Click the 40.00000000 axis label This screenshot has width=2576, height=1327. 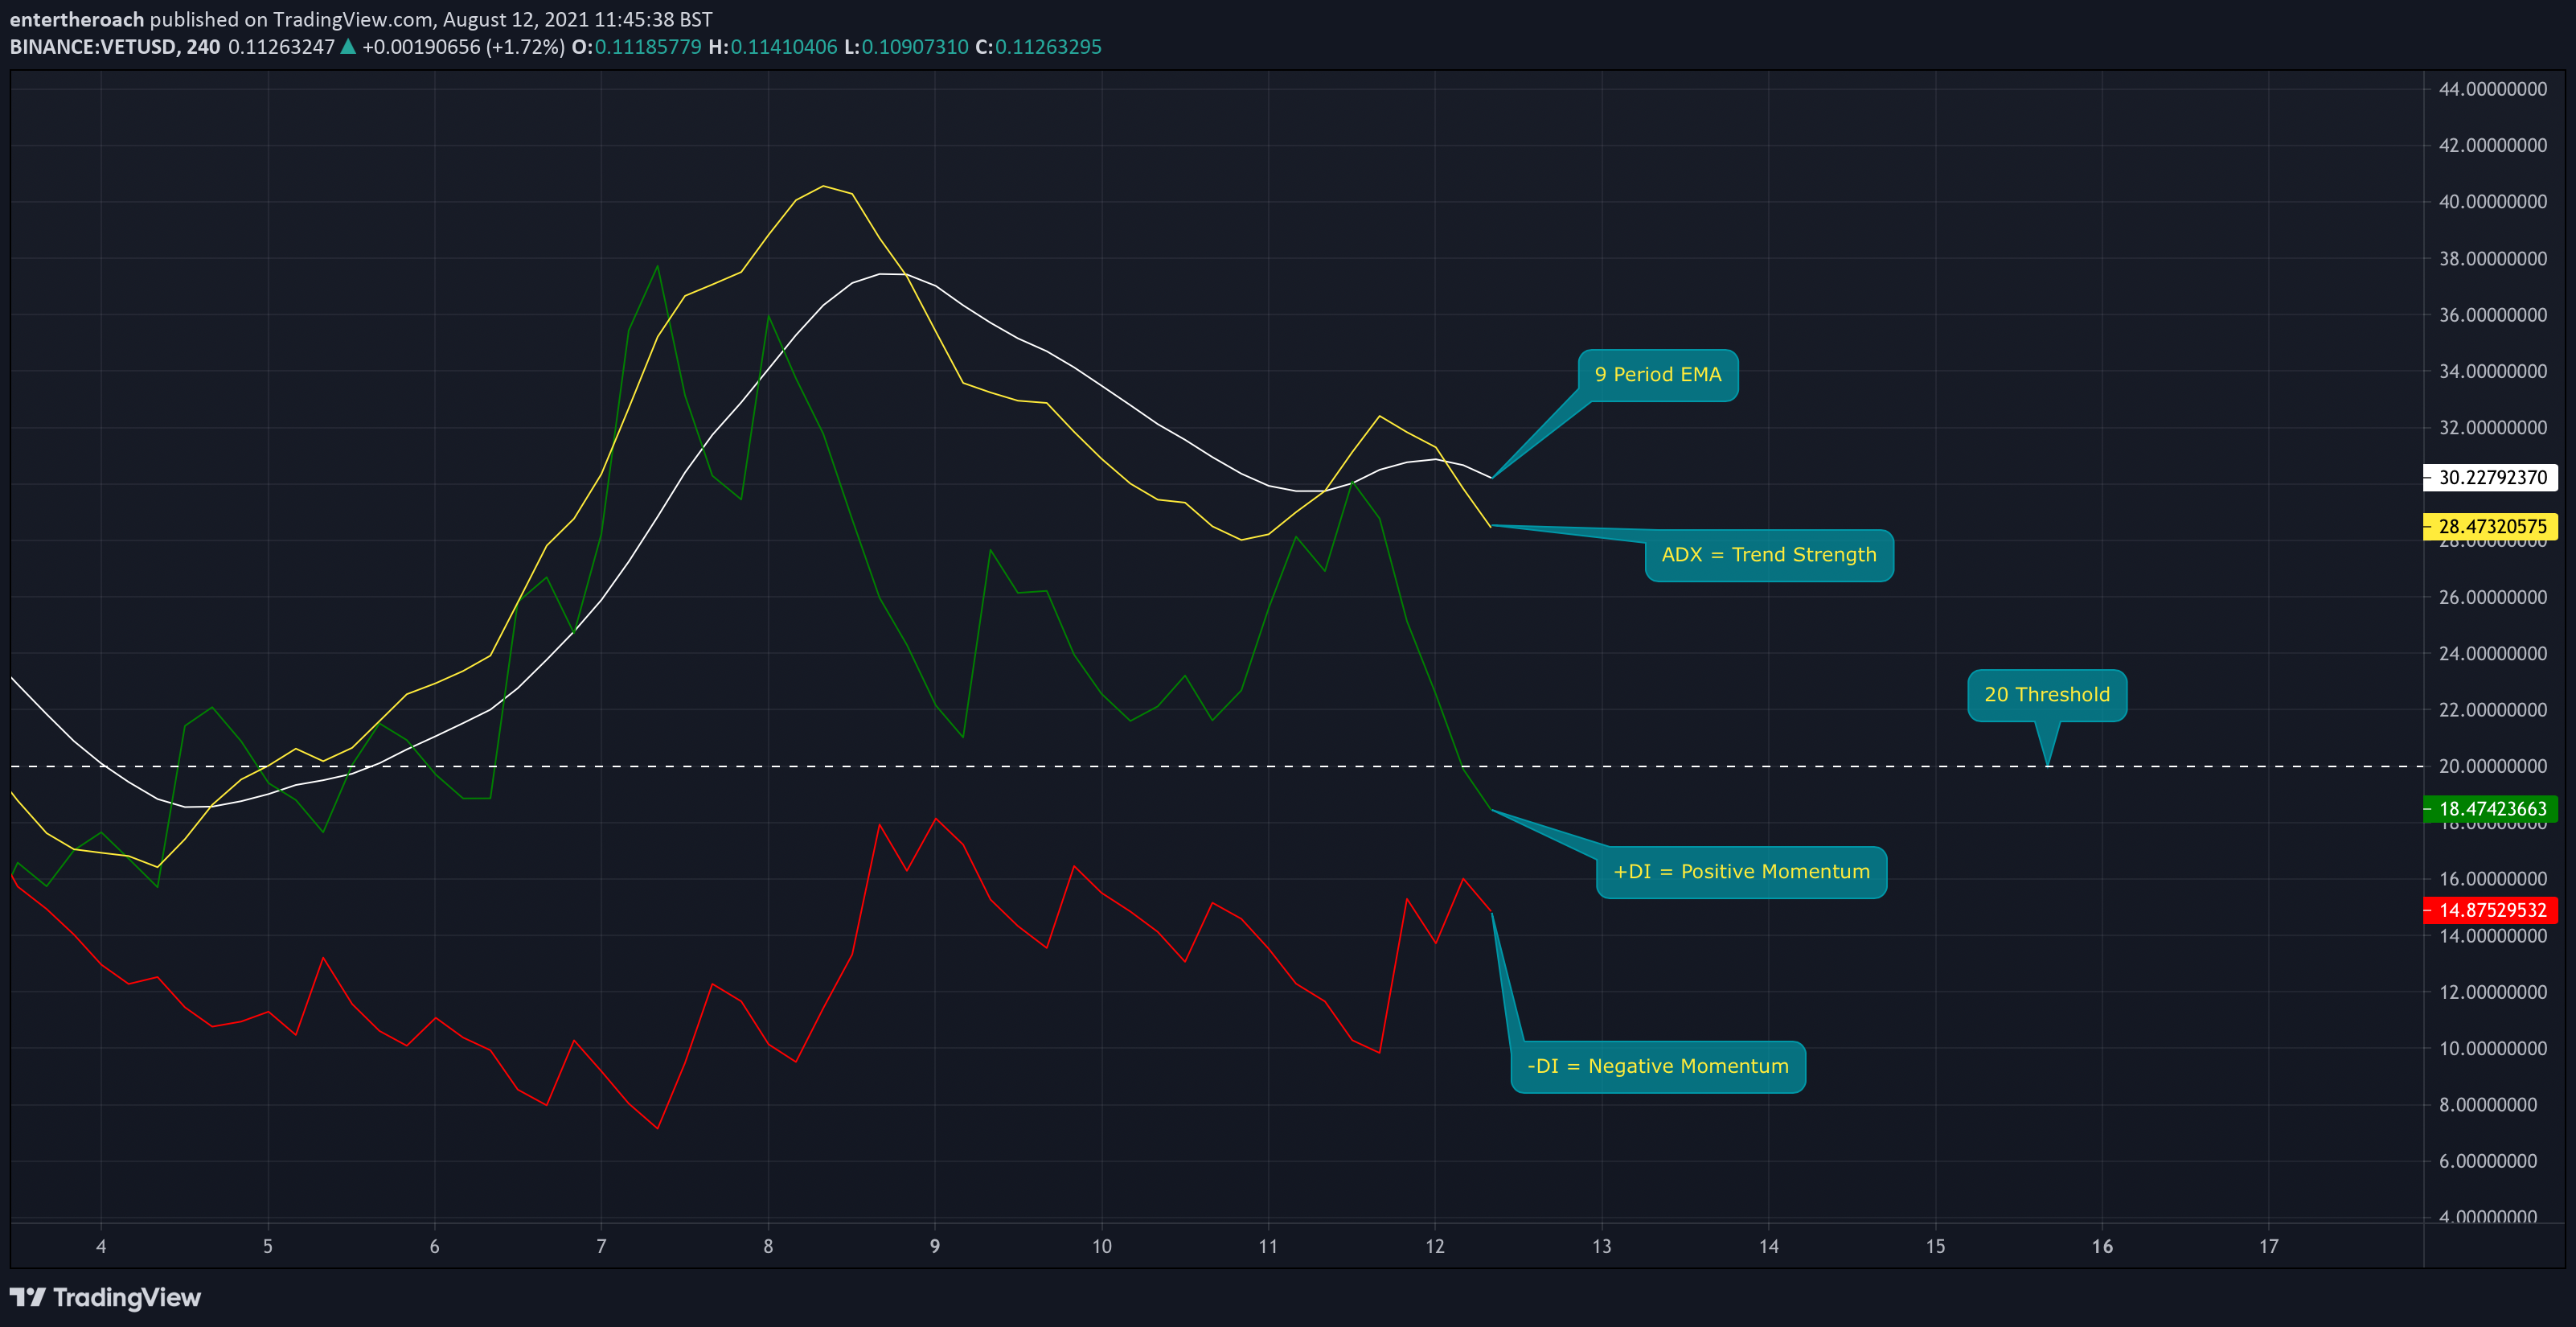pyautogui.click(x=2492, y=202)
